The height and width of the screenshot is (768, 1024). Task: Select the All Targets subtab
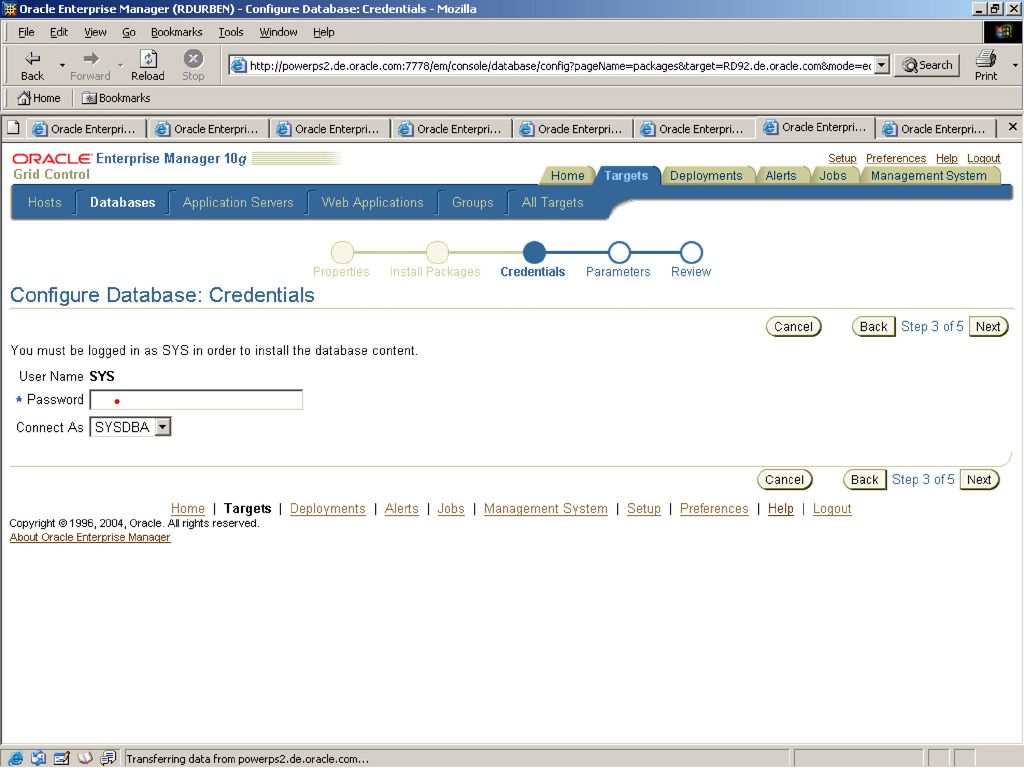point(552,202)
